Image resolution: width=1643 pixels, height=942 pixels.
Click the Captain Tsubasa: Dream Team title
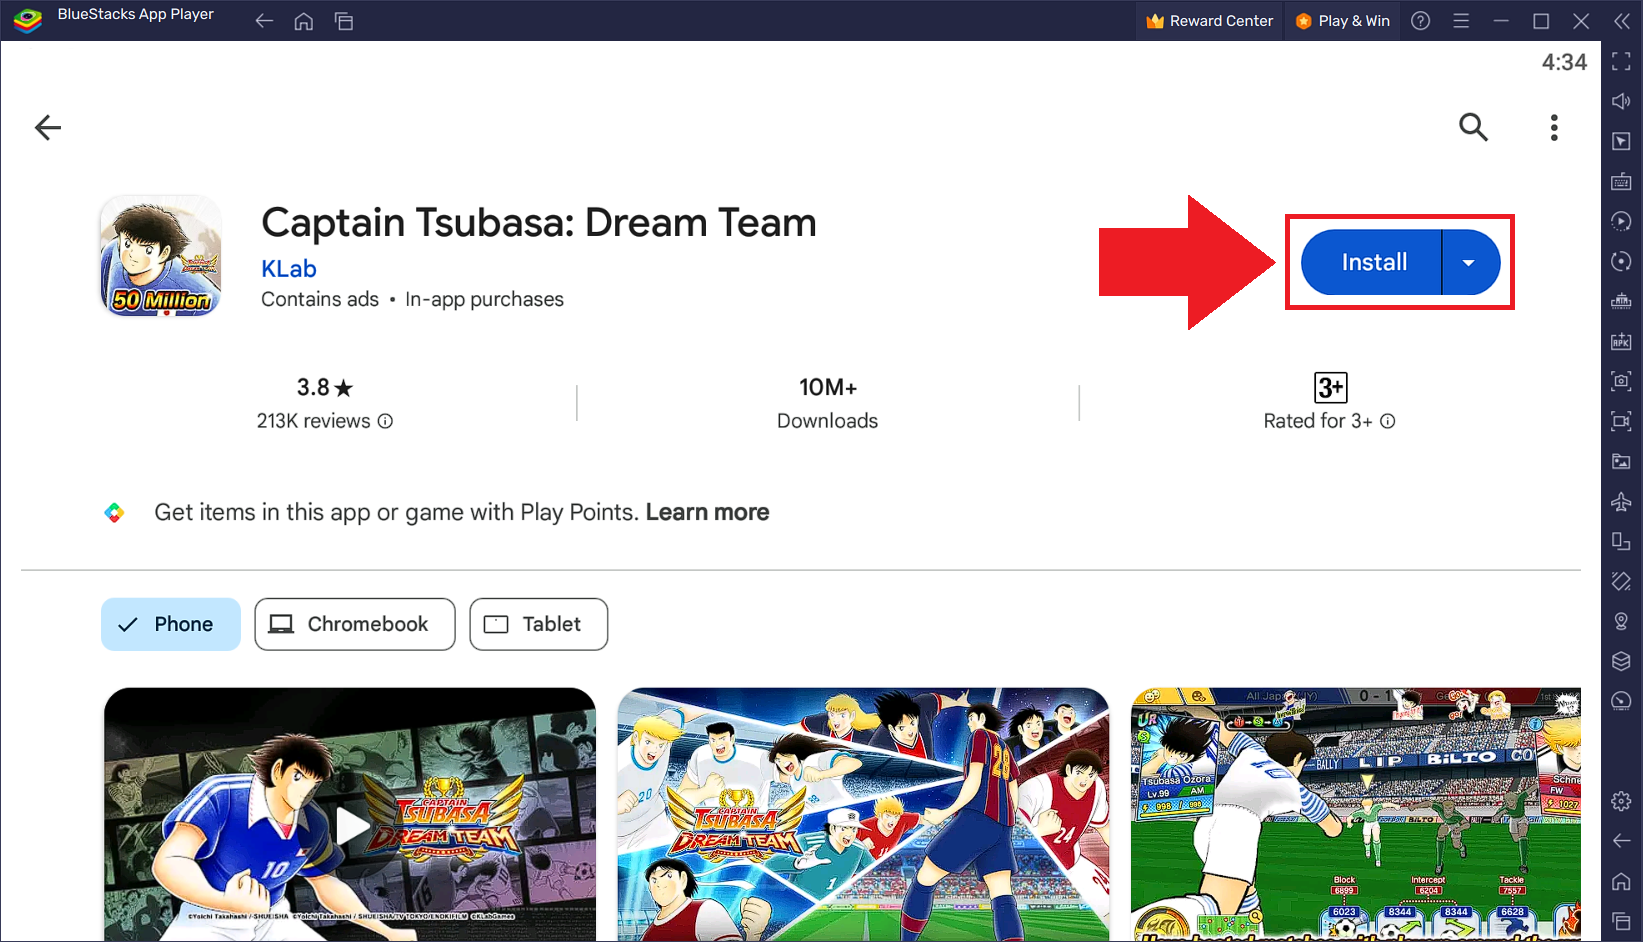539,222
